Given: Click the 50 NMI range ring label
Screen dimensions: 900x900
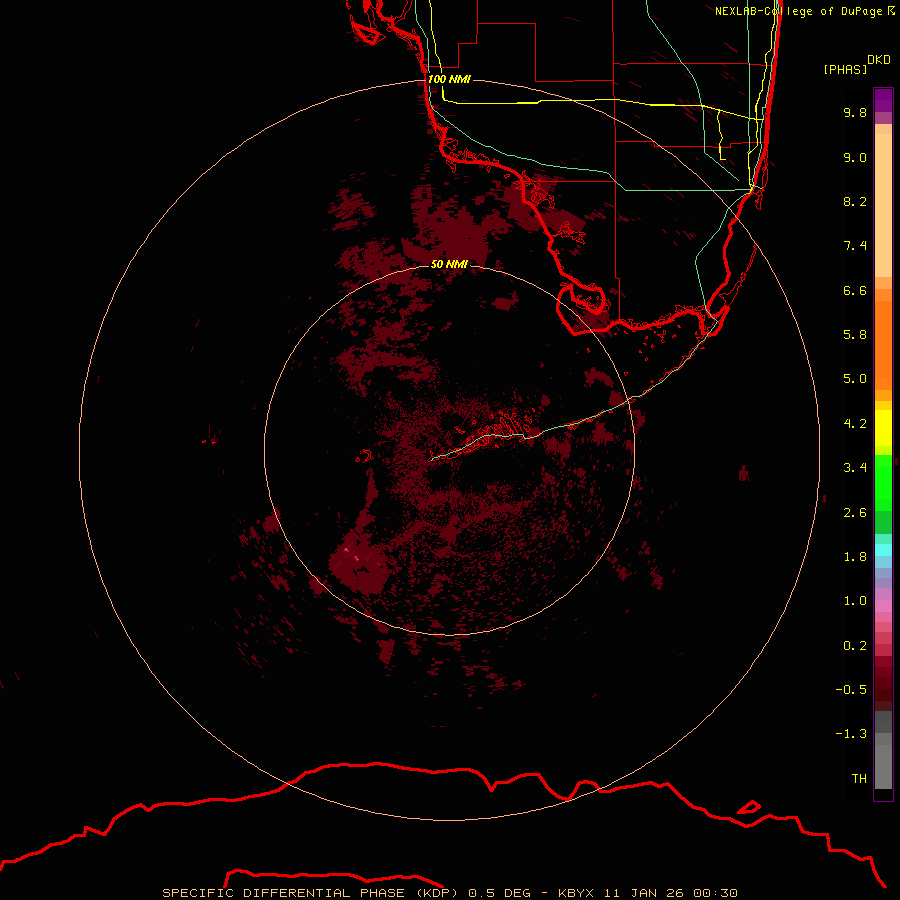Looking at the screenshot, I should [449, 263].
